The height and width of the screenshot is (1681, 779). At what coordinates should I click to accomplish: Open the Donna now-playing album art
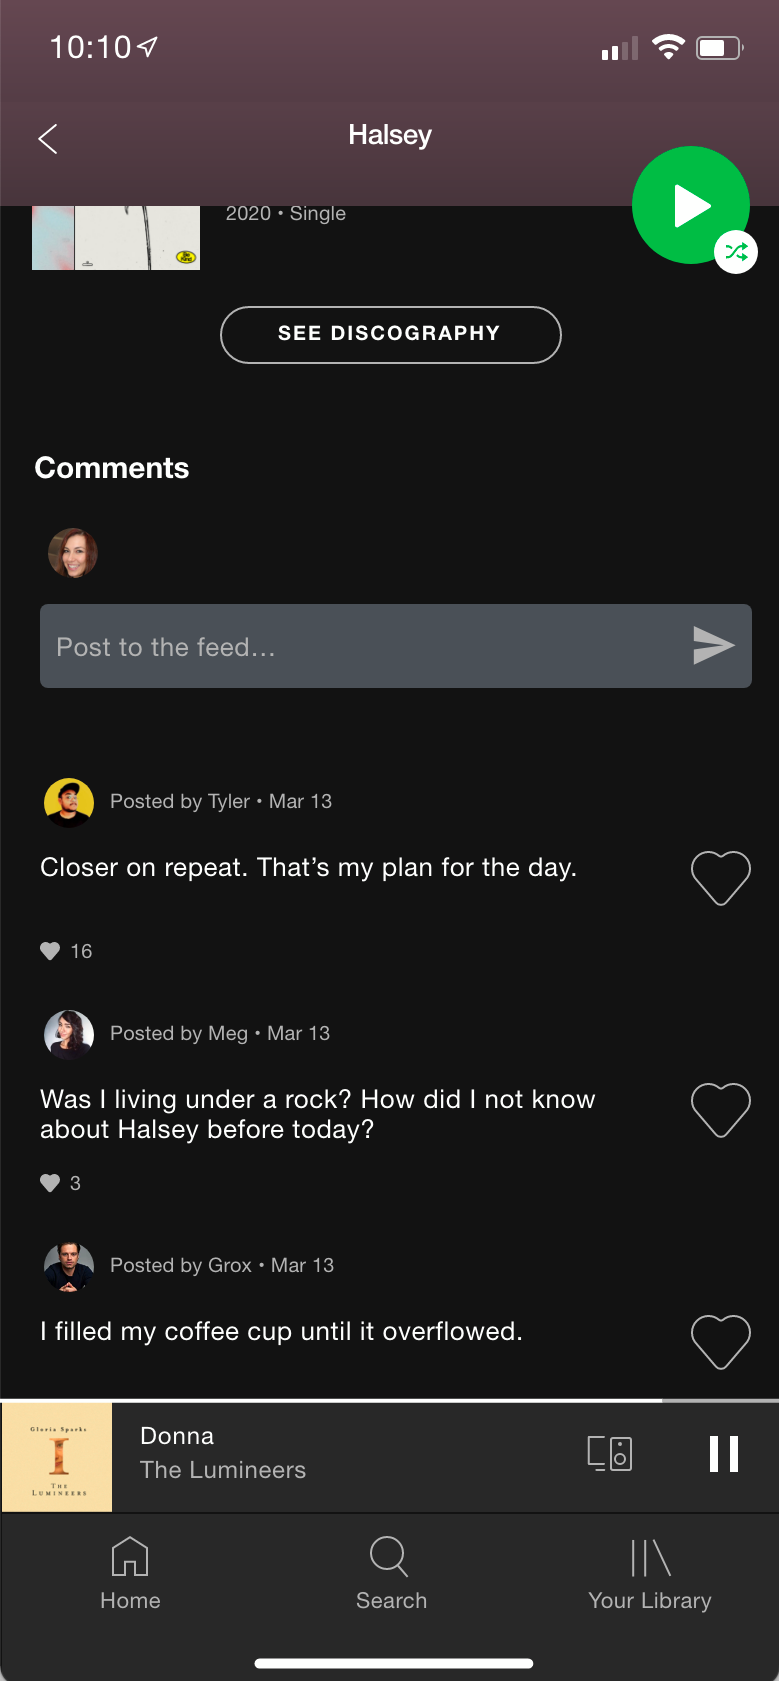coord(57,1457)
